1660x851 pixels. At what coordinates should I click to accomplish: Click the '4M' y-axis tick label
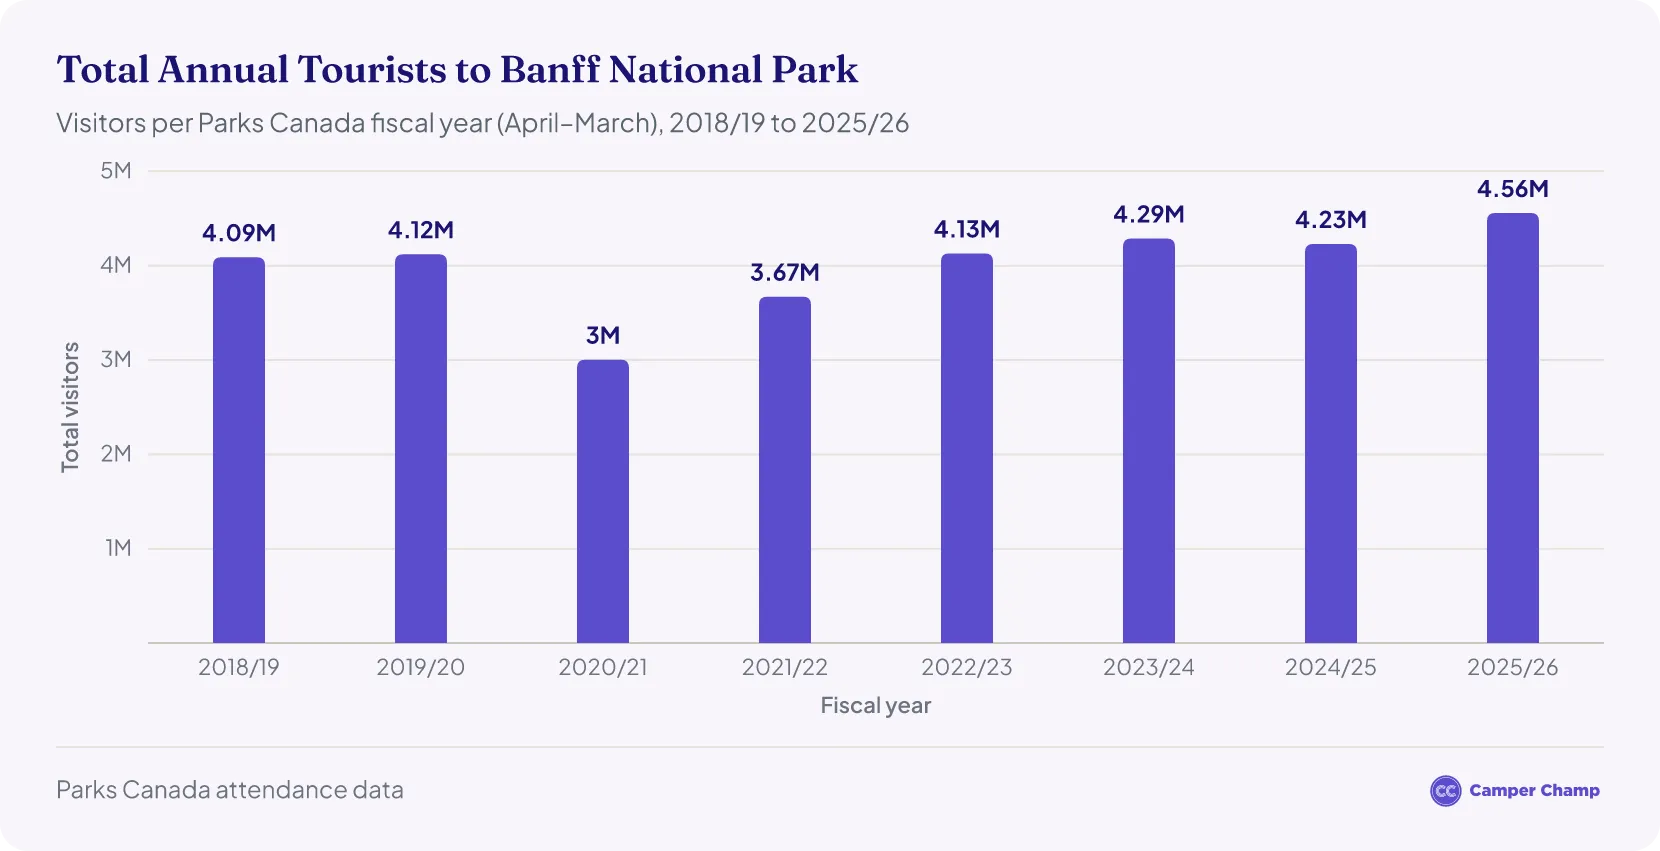point(116,265)
